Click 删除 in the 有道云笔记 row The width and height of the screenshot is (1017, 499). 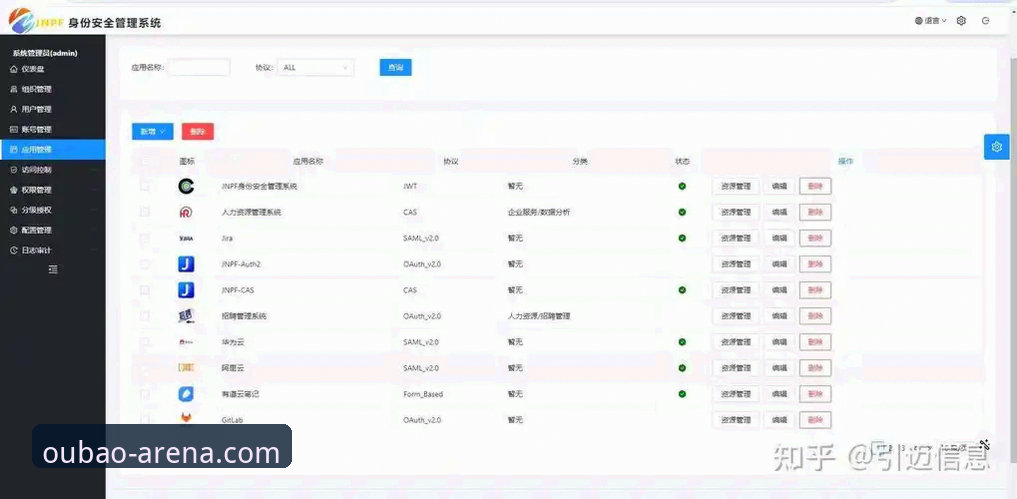pyautogui.click(x=815, y=394)
